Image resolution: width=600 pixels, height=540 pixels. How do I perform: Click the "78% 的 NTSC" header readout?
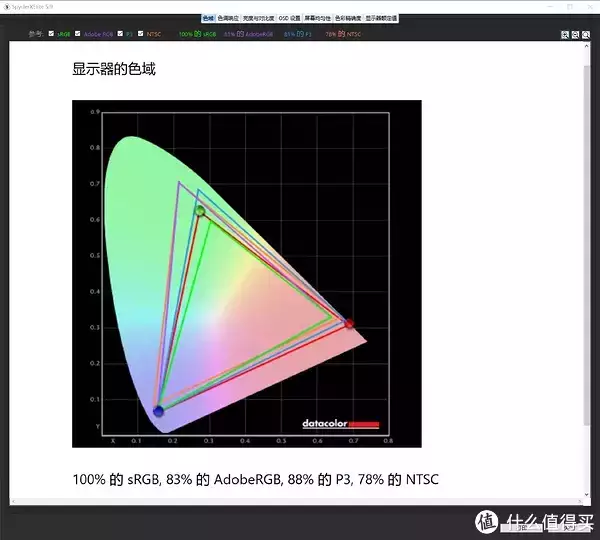343,34
